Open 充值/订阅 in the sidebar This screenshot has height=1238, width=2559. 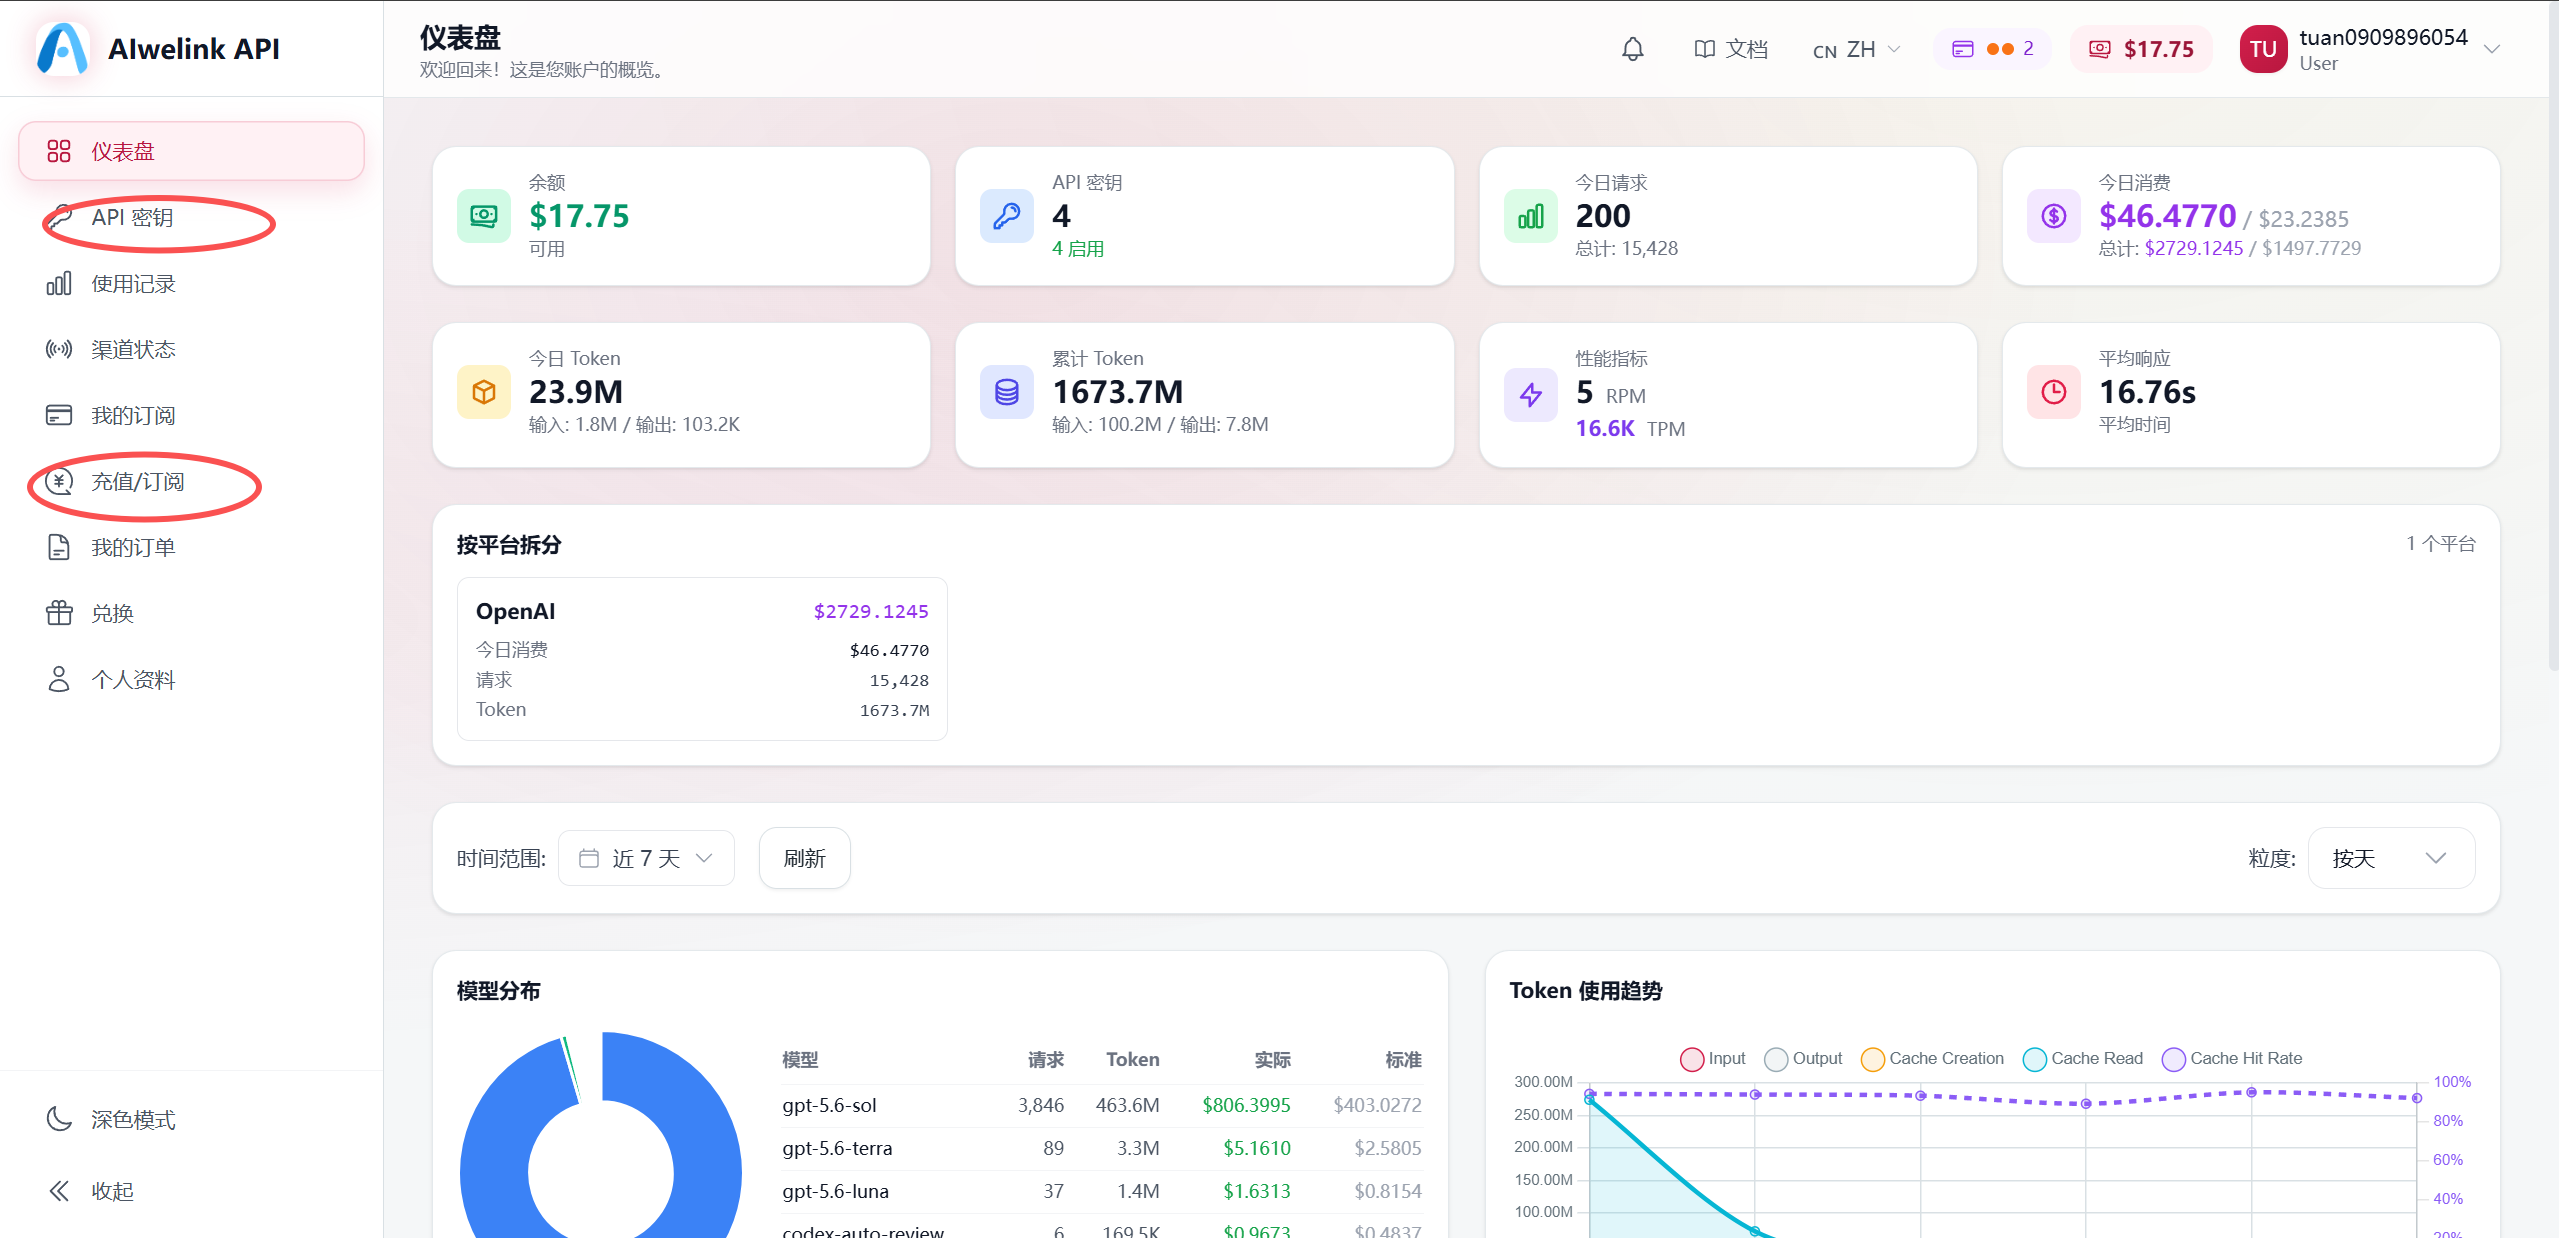(191, 481)
